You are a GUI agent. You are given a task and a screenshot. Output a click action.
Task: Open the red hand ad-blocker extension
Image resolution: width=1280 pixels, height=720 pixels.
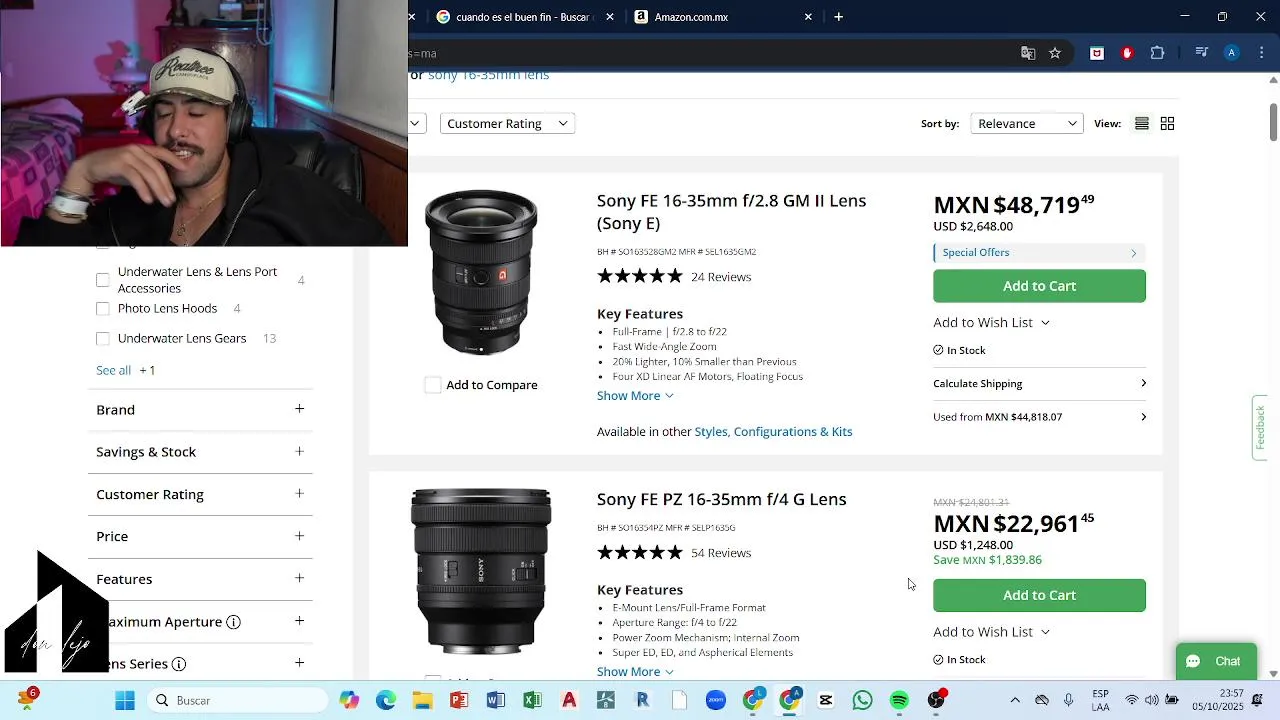click(x=1127, y=53)
